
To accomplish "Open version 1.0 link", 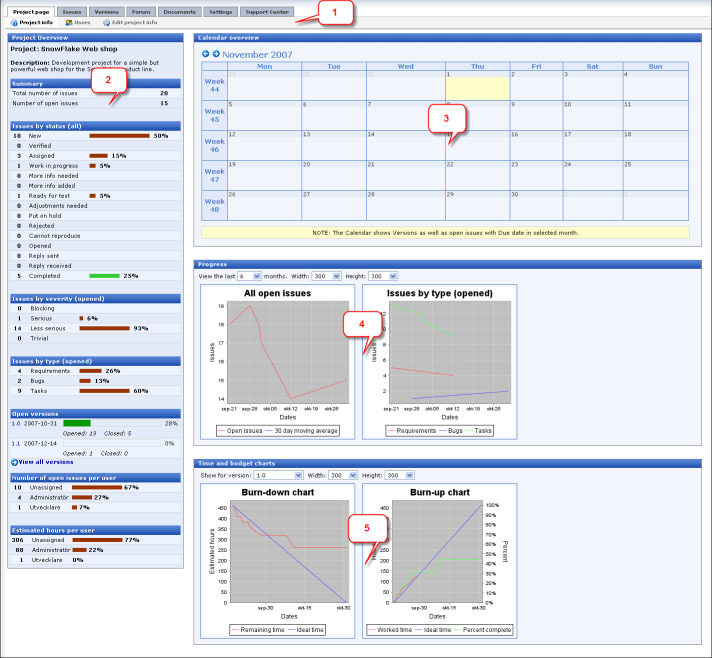I will [16, 423].
